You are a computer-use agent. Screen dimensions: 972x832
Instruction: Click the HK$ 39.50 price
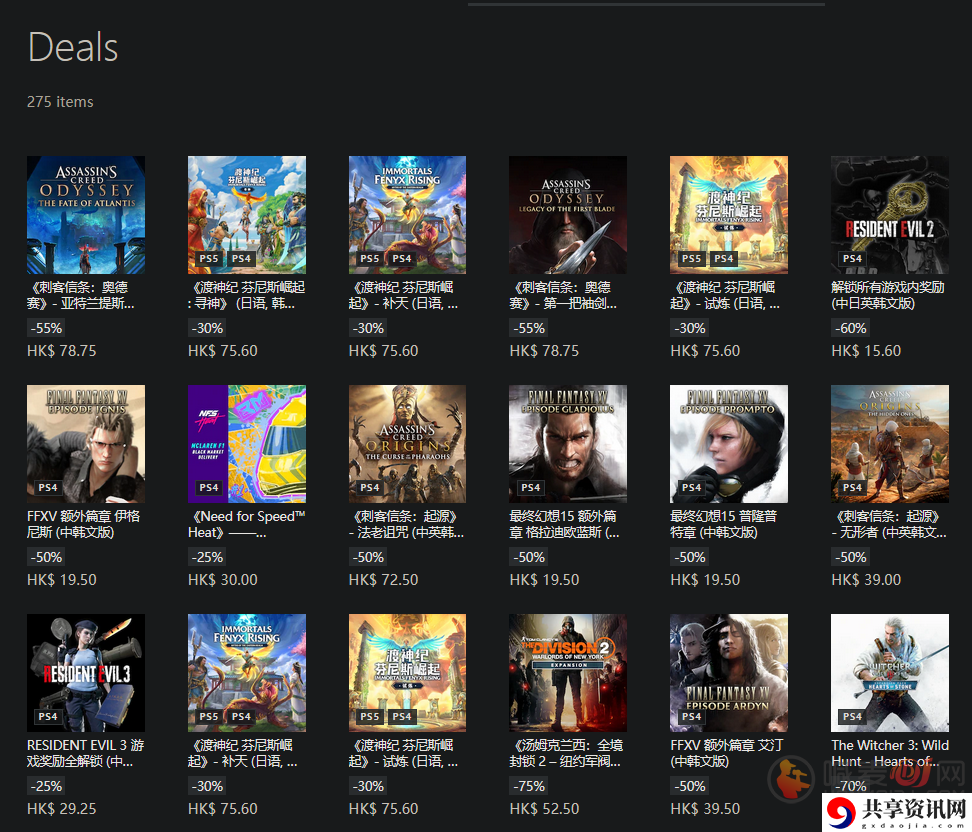(705, 809)
